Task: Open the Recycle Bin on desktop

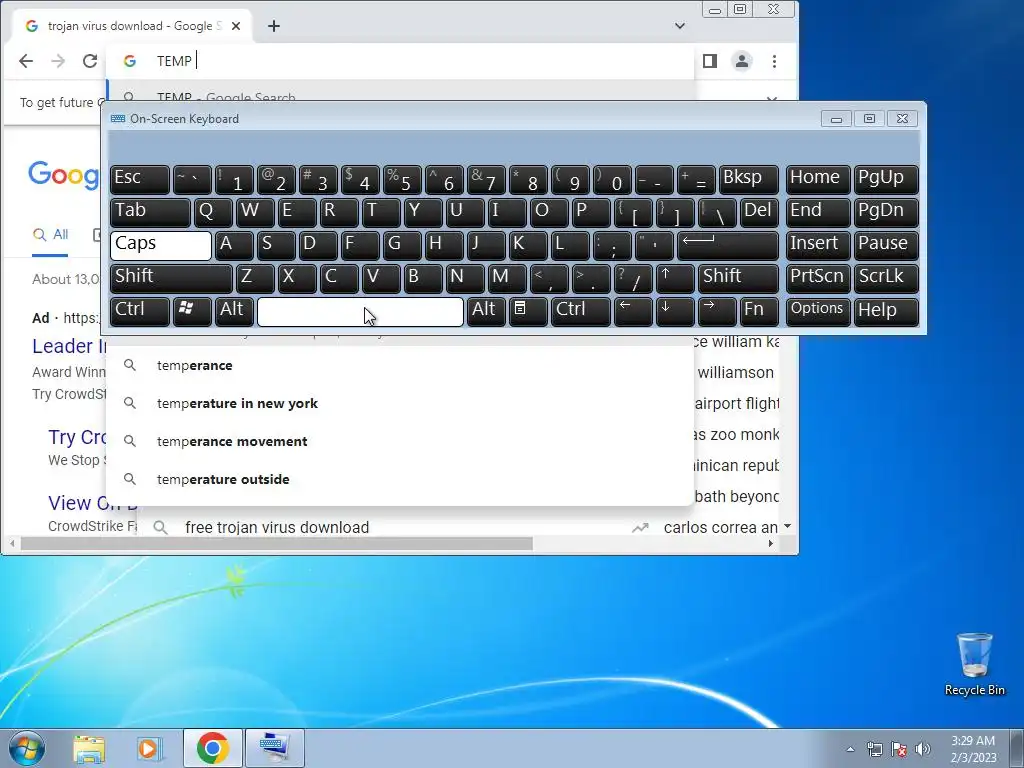Action: click(974, 664)
